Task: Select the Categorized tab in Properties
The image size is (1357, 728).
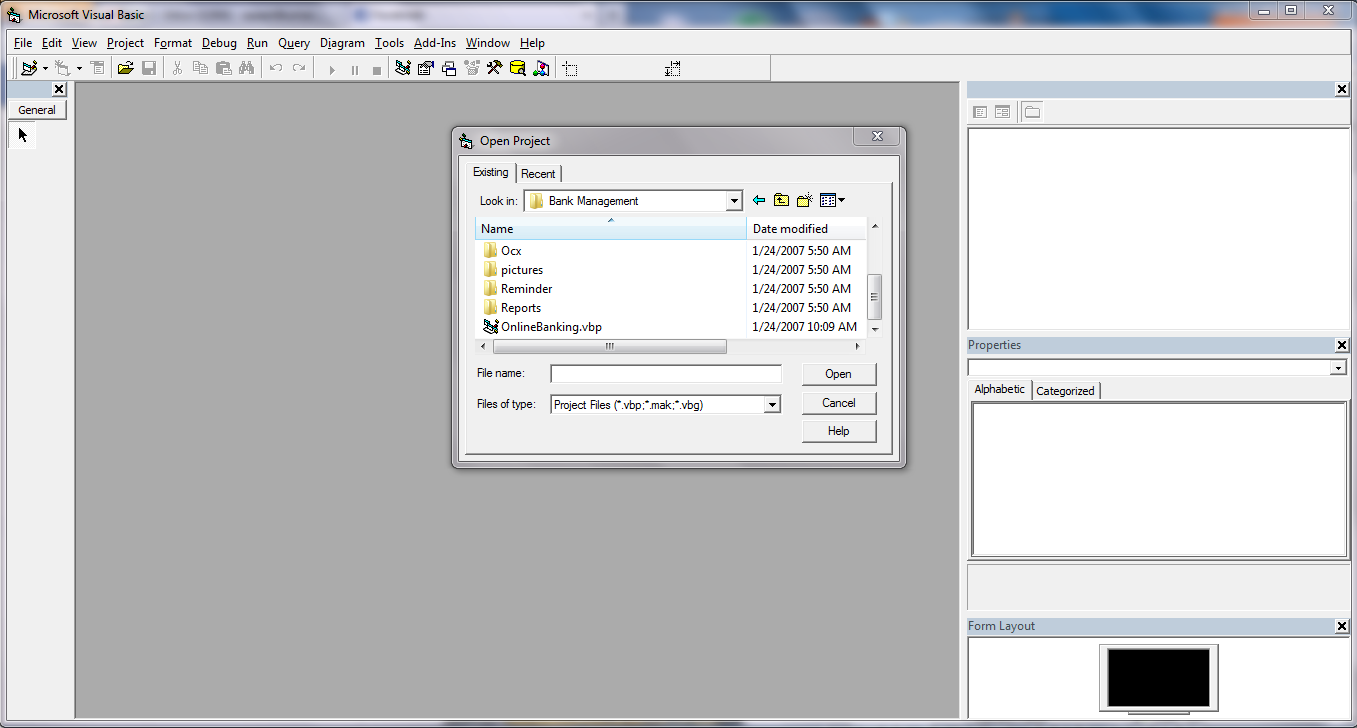Action: click(x=1065, y=391)
